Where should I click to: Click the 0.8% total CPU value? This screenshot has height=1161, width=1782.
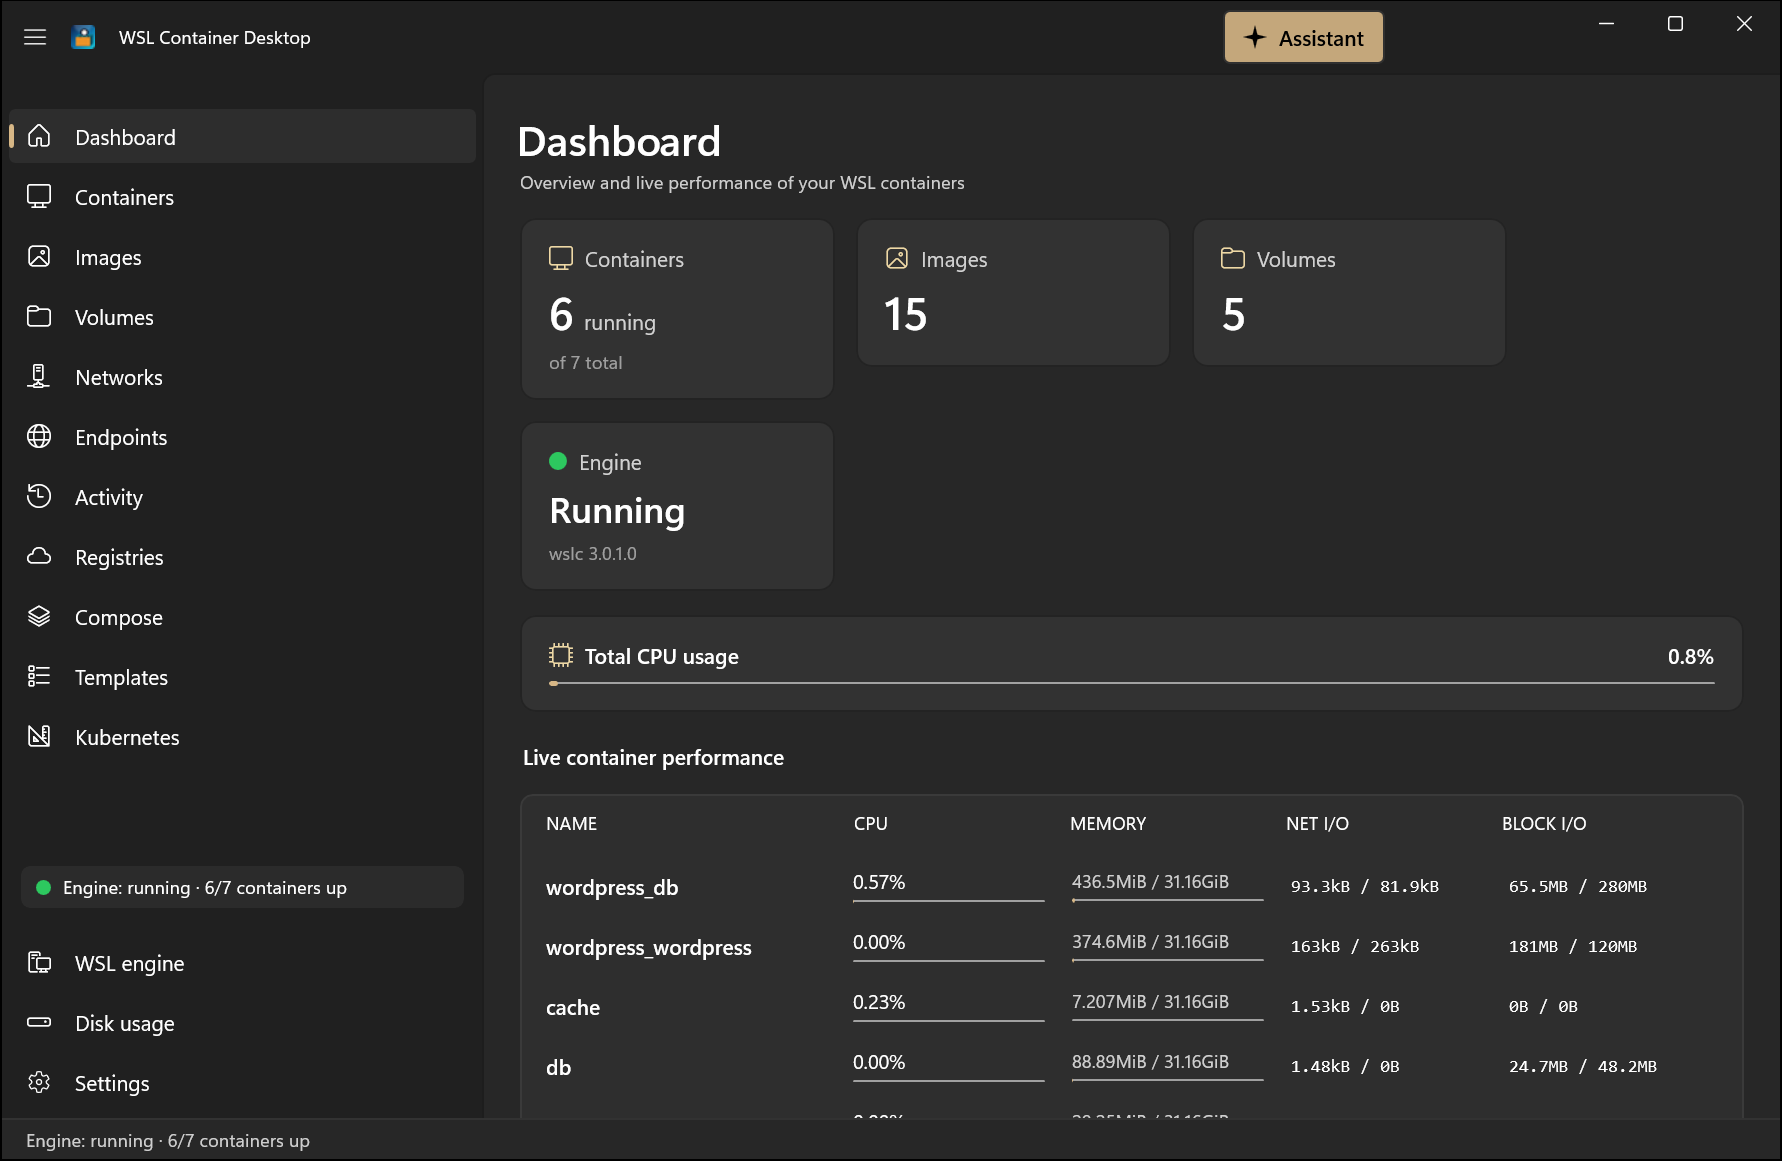(x=1690, y=657)
